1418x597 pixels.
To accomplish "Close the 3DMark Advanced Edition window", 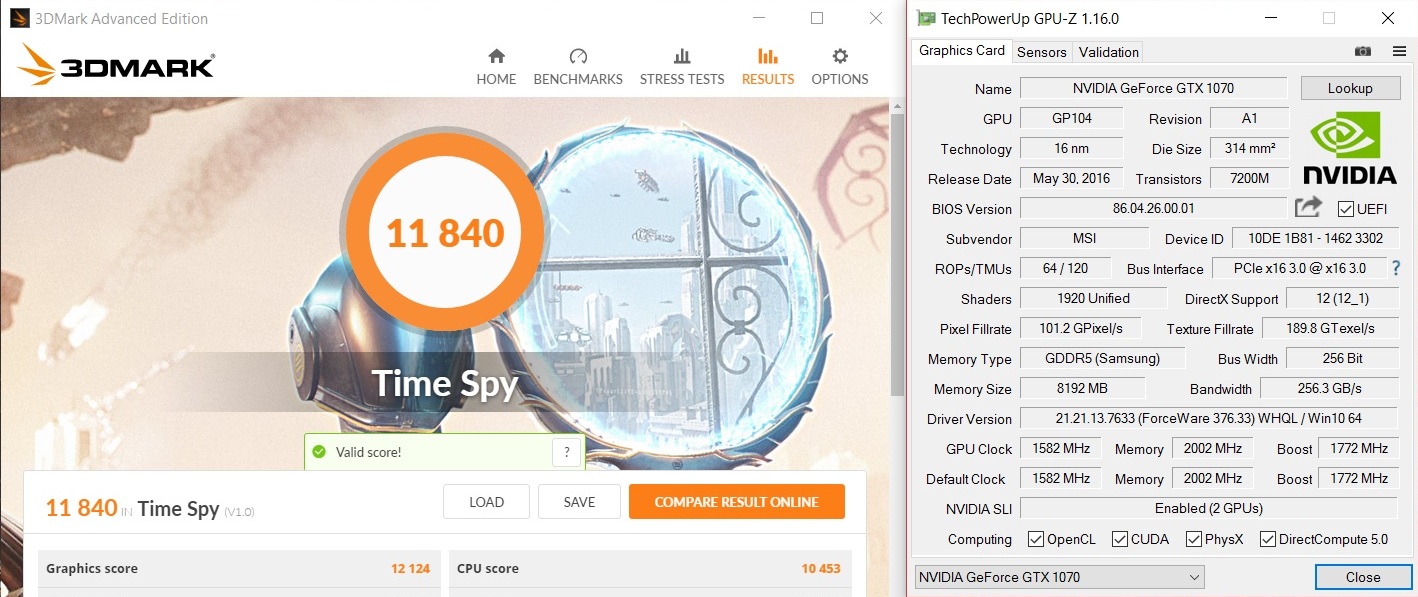I will click(876, 18).
